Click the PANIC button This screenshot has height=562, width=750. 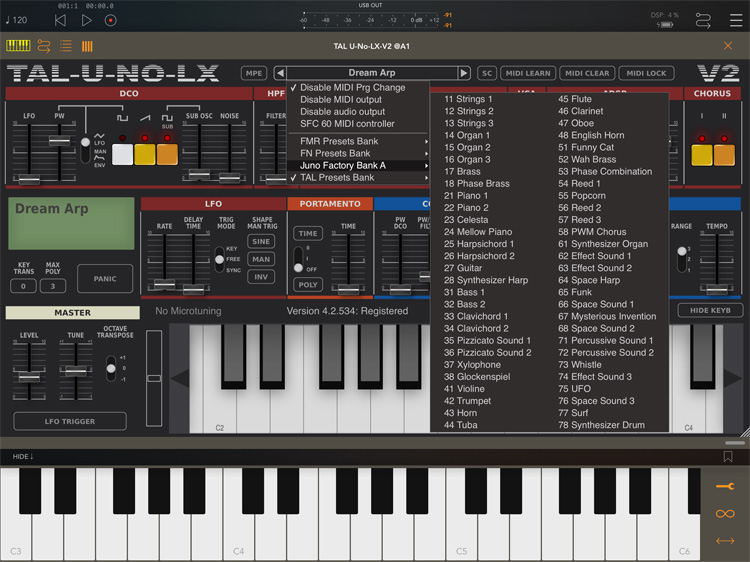tap(105, 278)
